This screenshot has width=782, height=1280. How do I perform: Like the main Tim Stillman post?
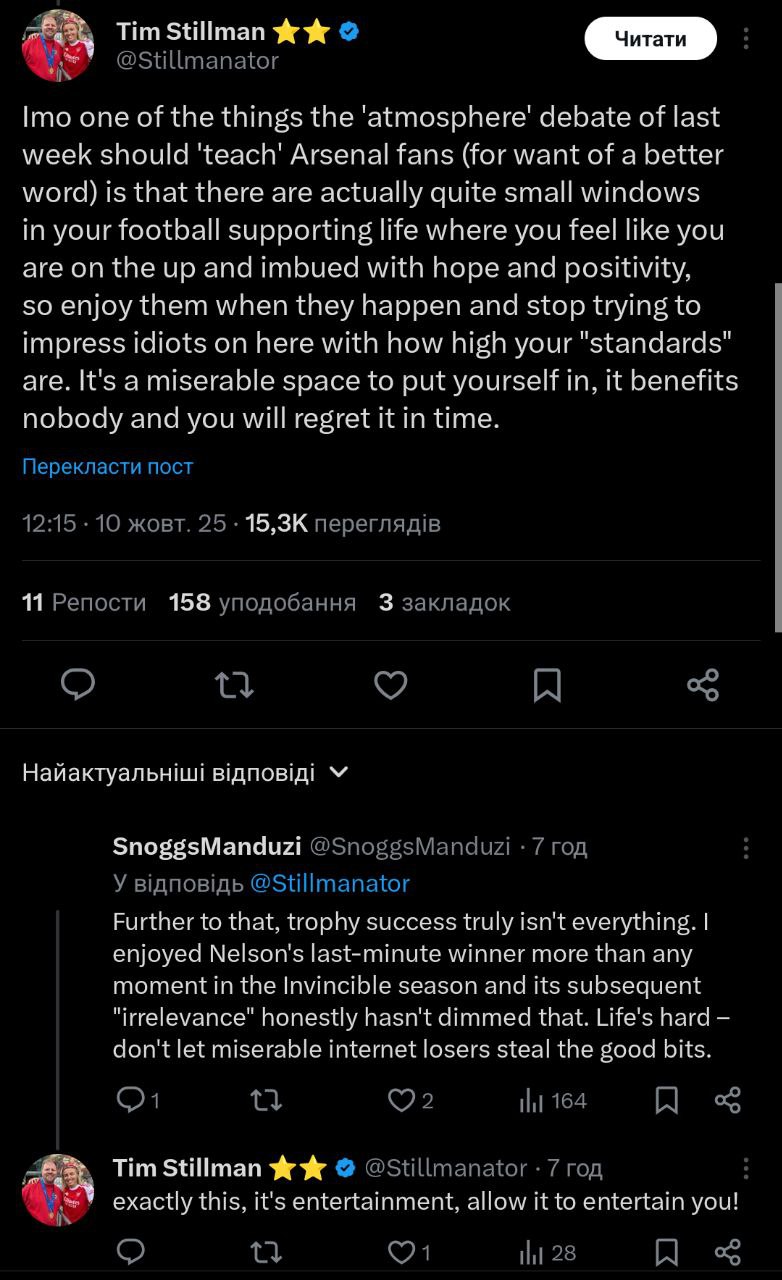tap(390, 684)
